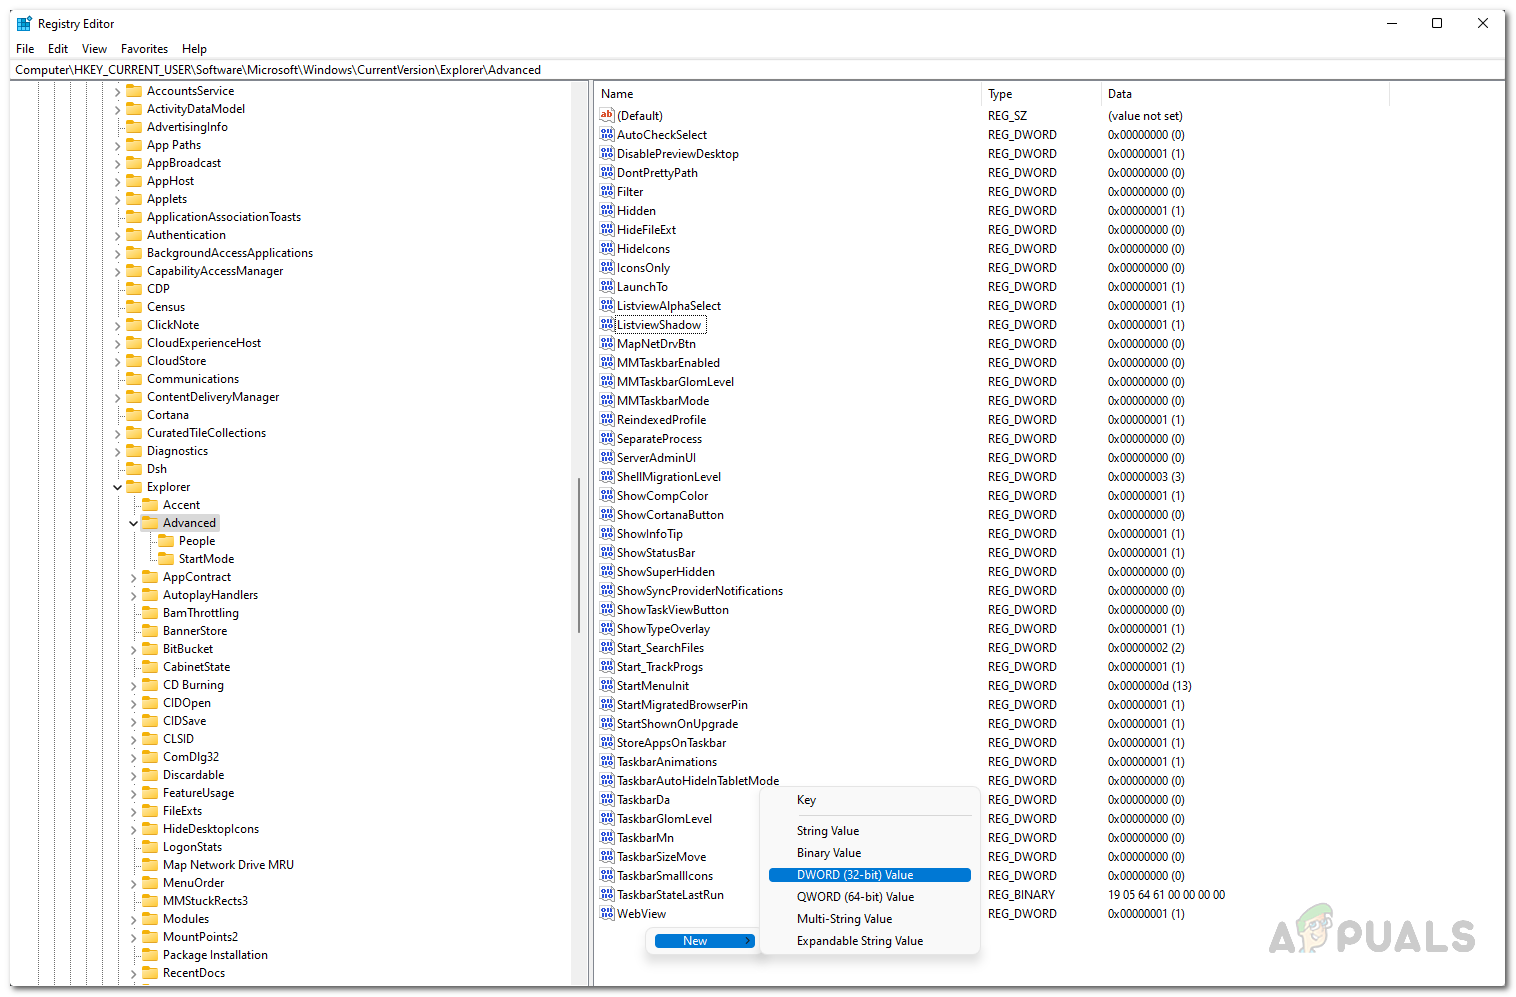Open the Edit menu
Viewport: 1516px width, 997px height.
[x=58, y=48]
